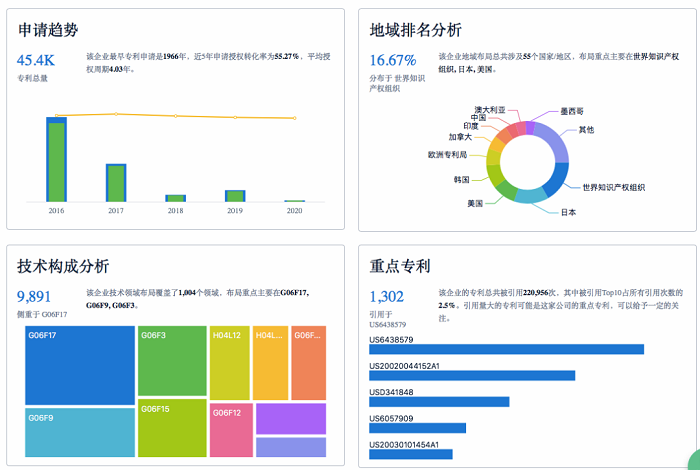Click the 16.67% region share figure
Viewport: 700px width, 470px height.
click(x=392, y=60)
